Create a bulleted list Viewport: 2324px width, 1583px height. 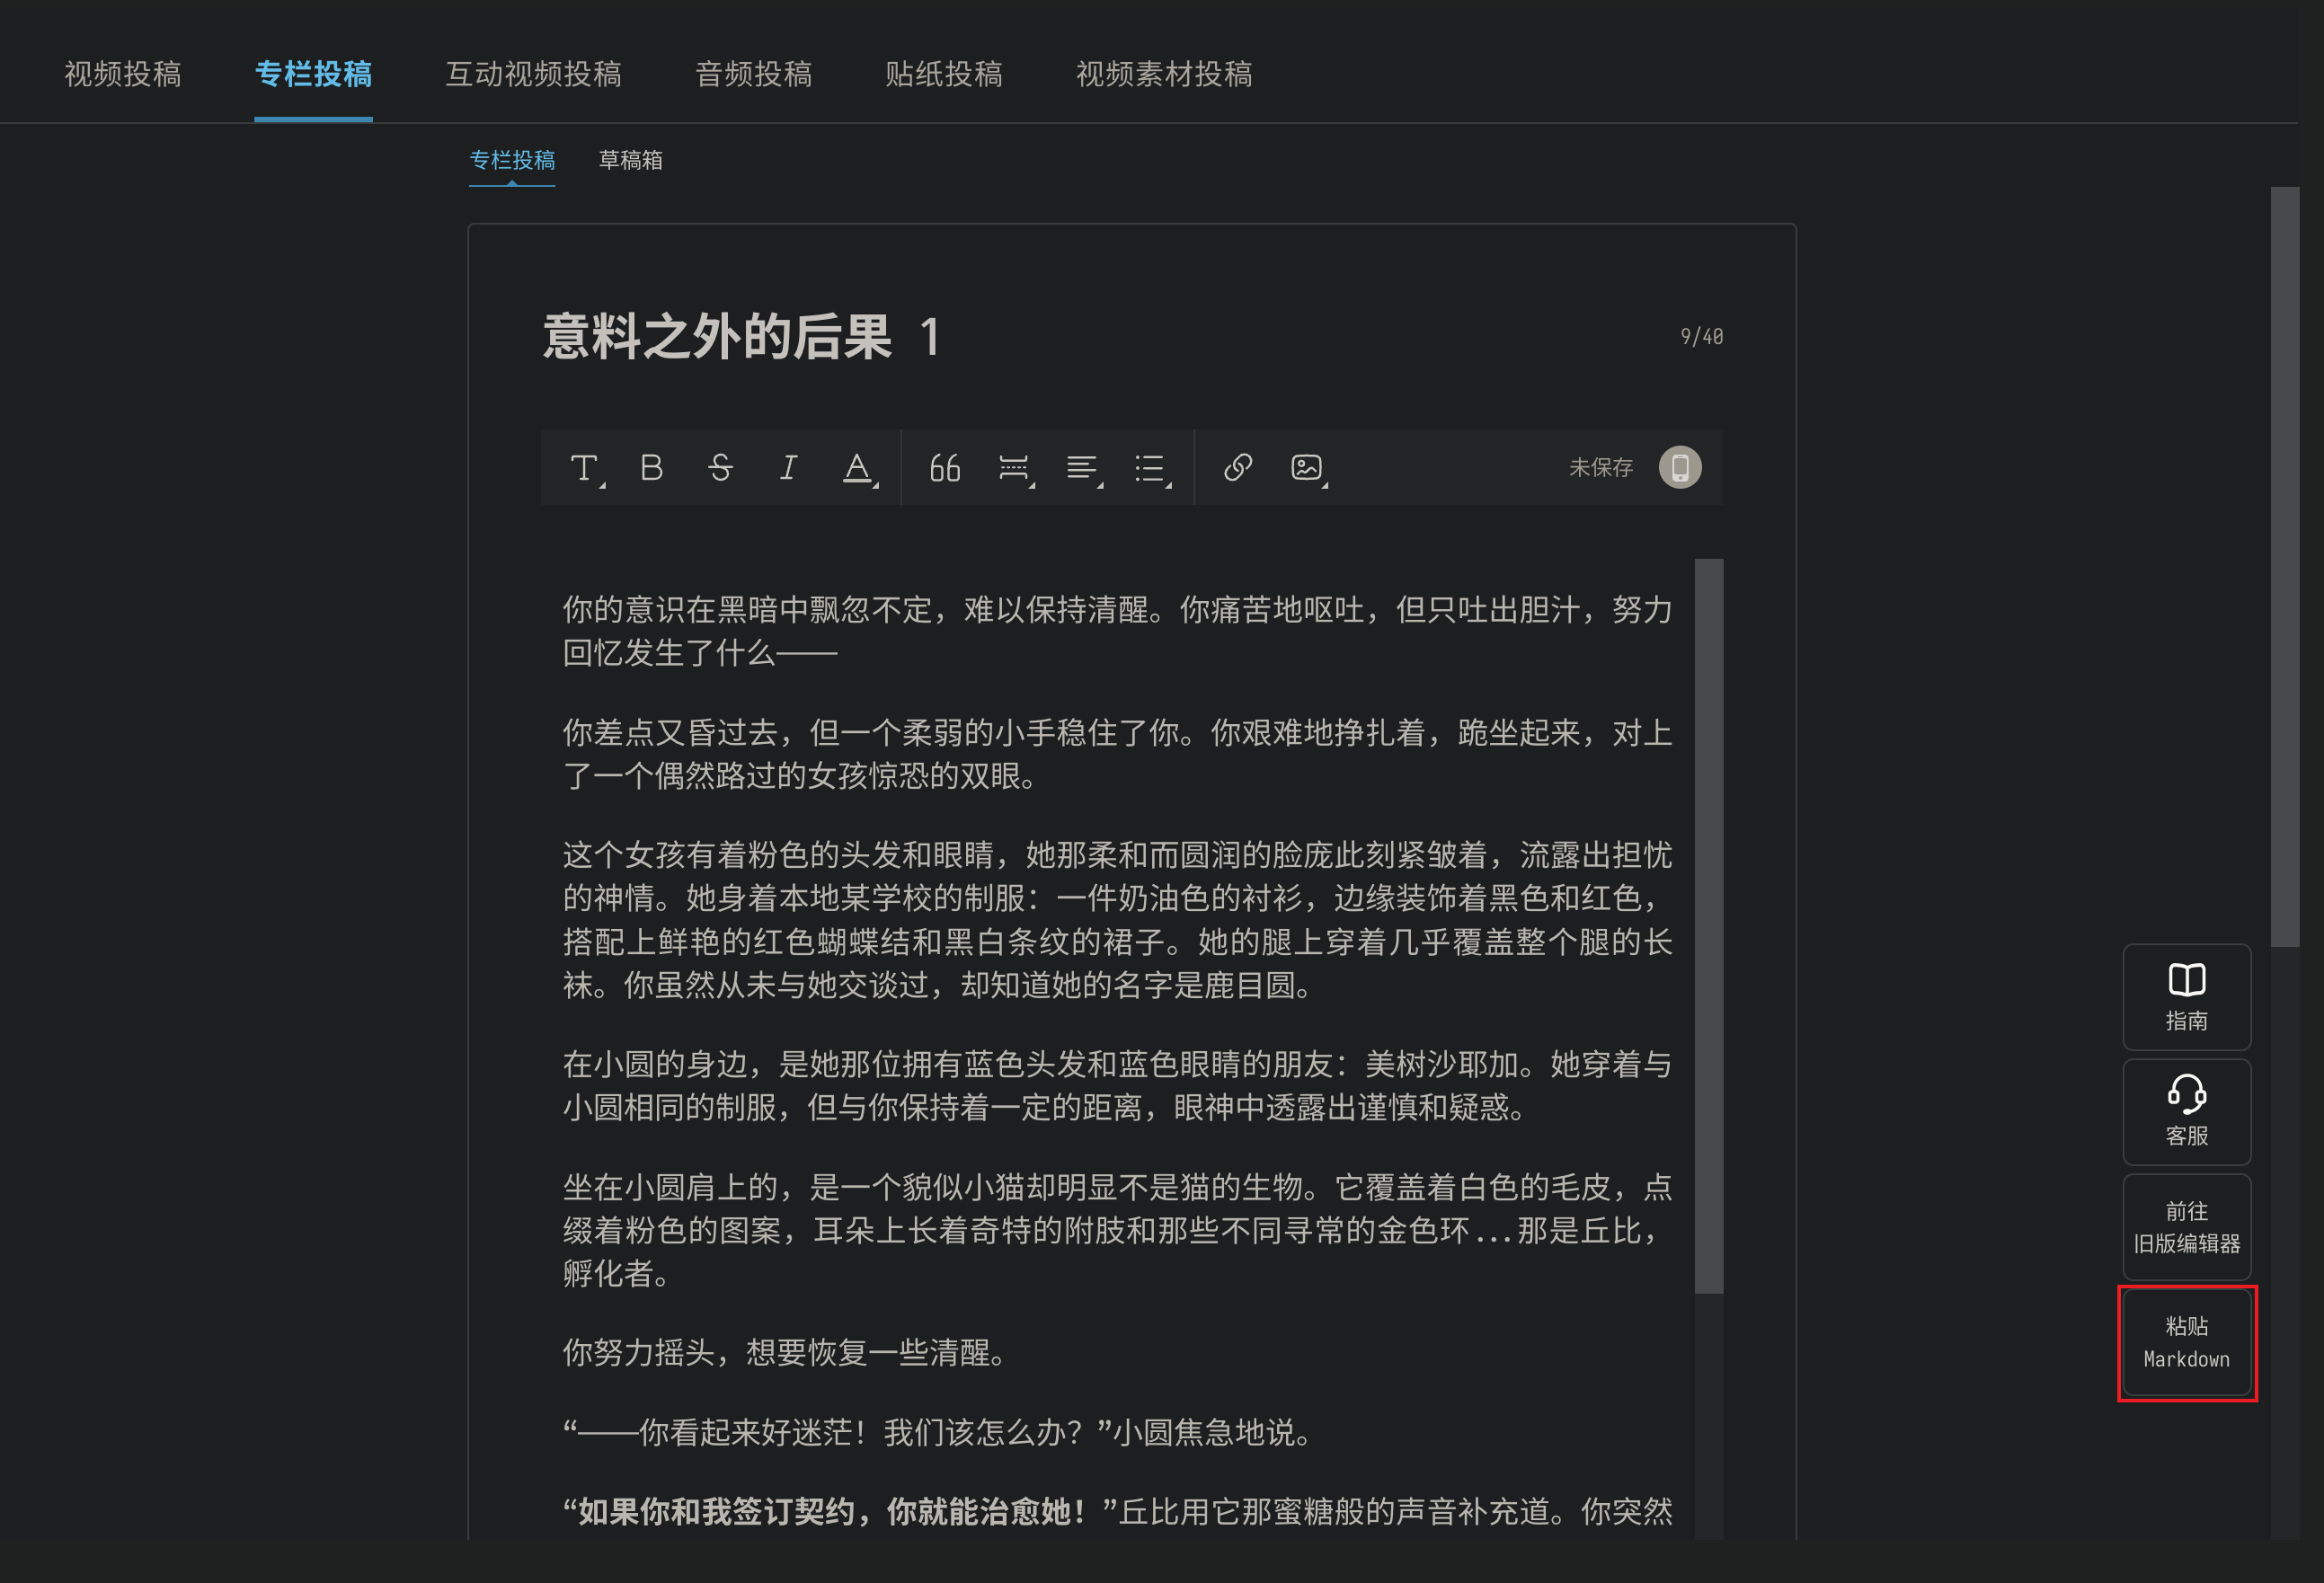pos(1150,467)
